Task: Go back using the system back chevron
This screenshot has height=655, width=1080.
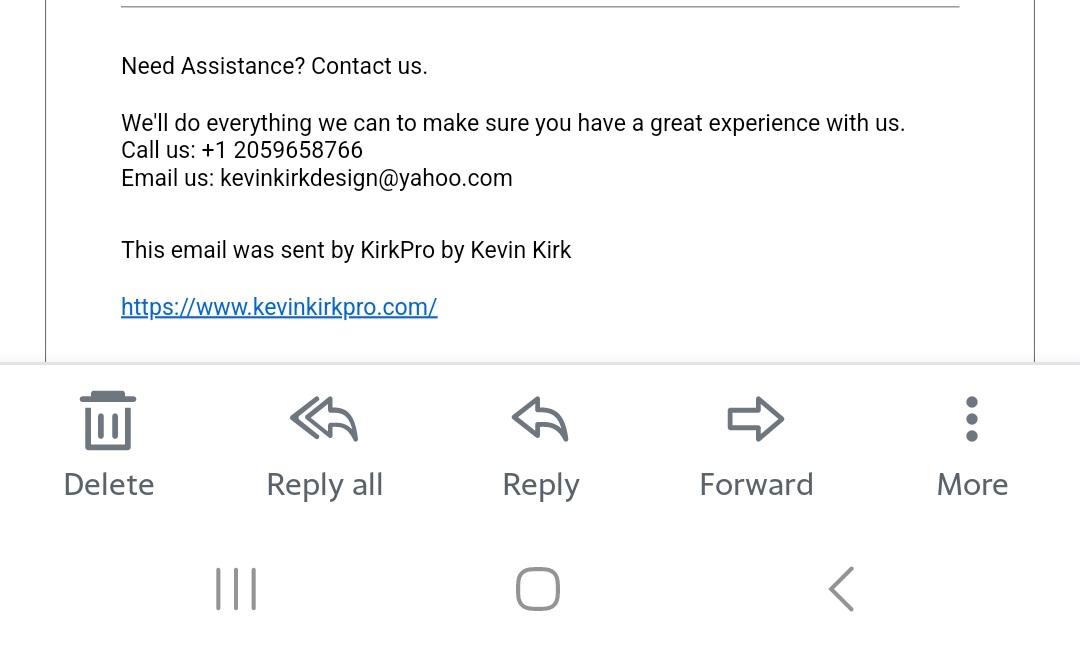Action: click(841, 589)
